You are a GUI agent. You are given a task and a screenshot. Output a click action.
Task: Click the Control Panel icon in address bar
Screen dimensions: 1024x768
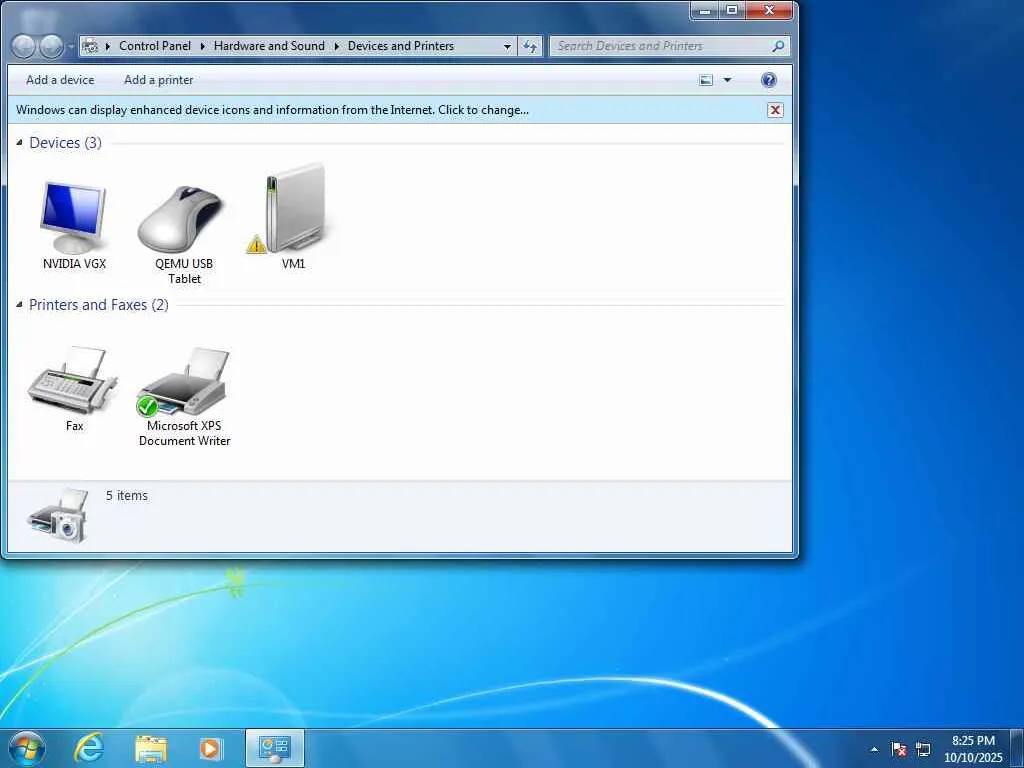pyautogui.click(x=91, y=46)
